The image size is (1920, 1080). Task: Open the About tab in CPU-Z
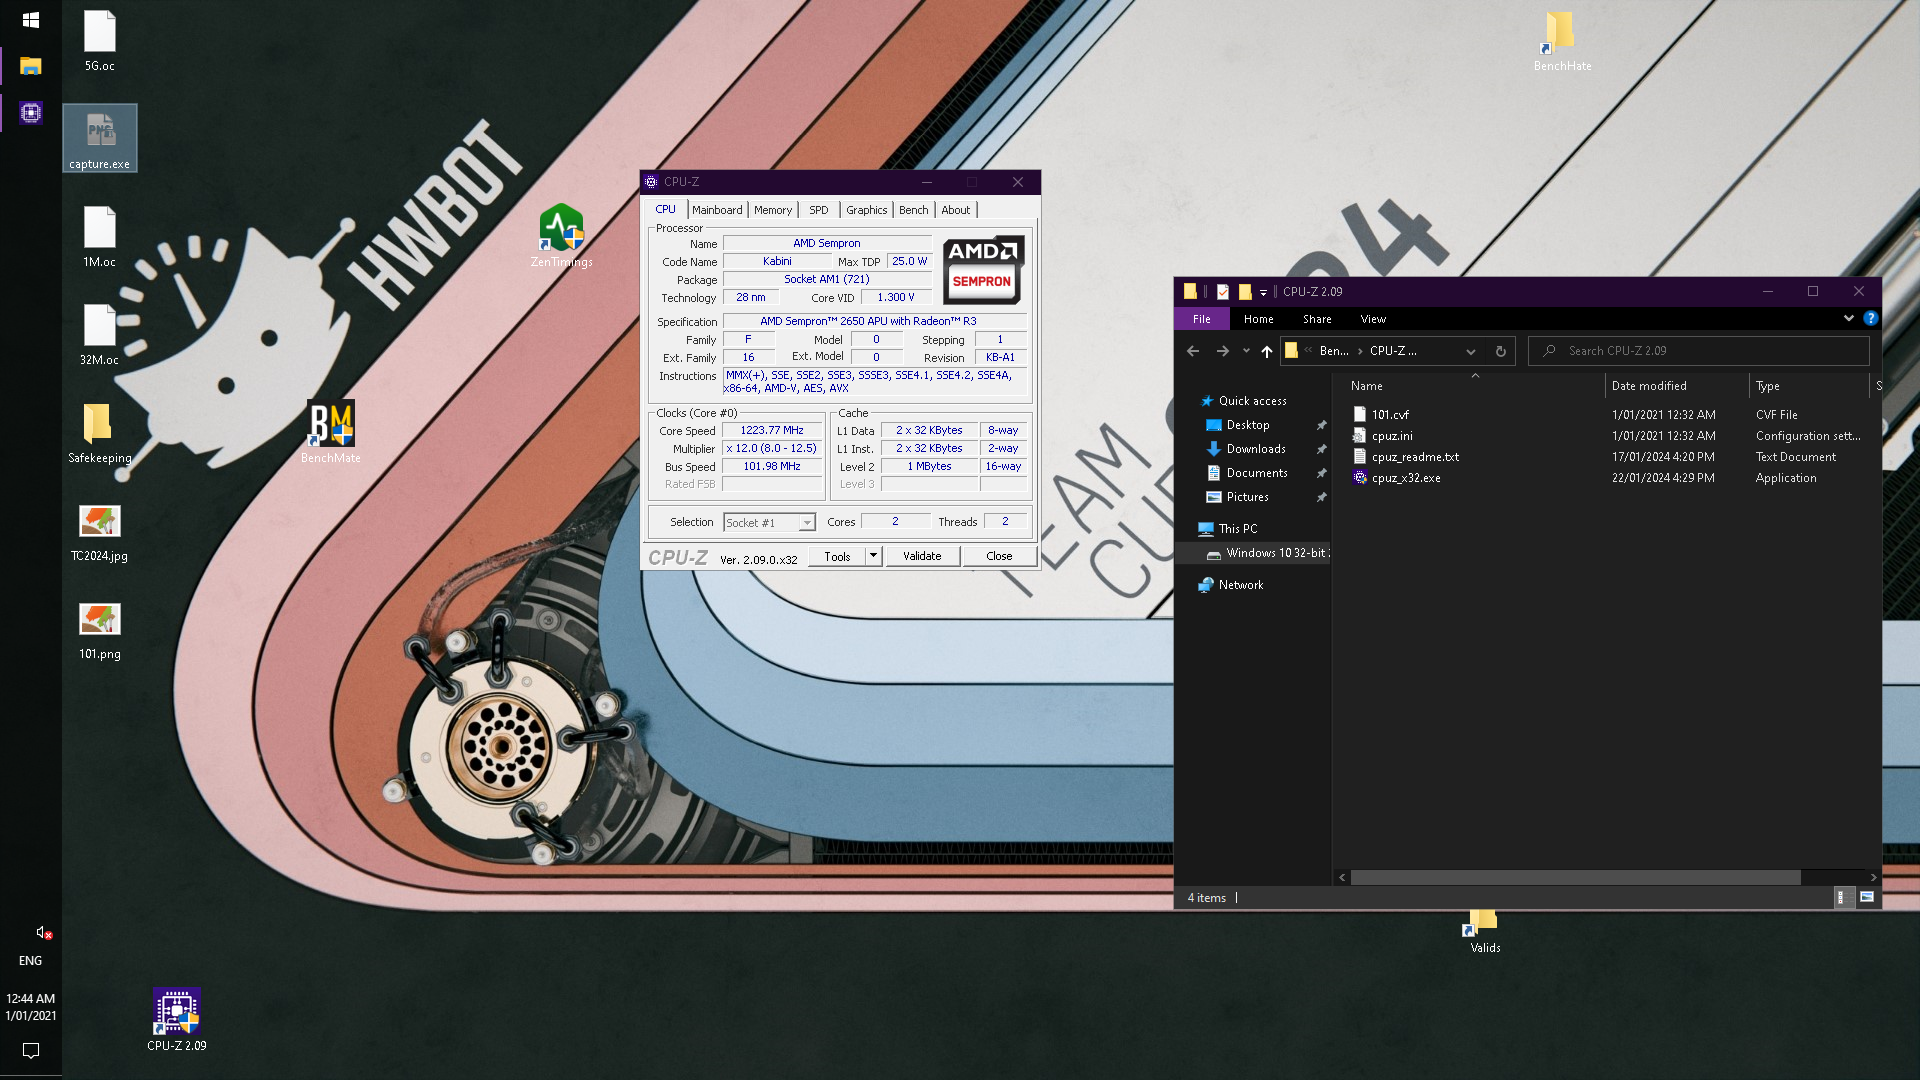[956, 210]
